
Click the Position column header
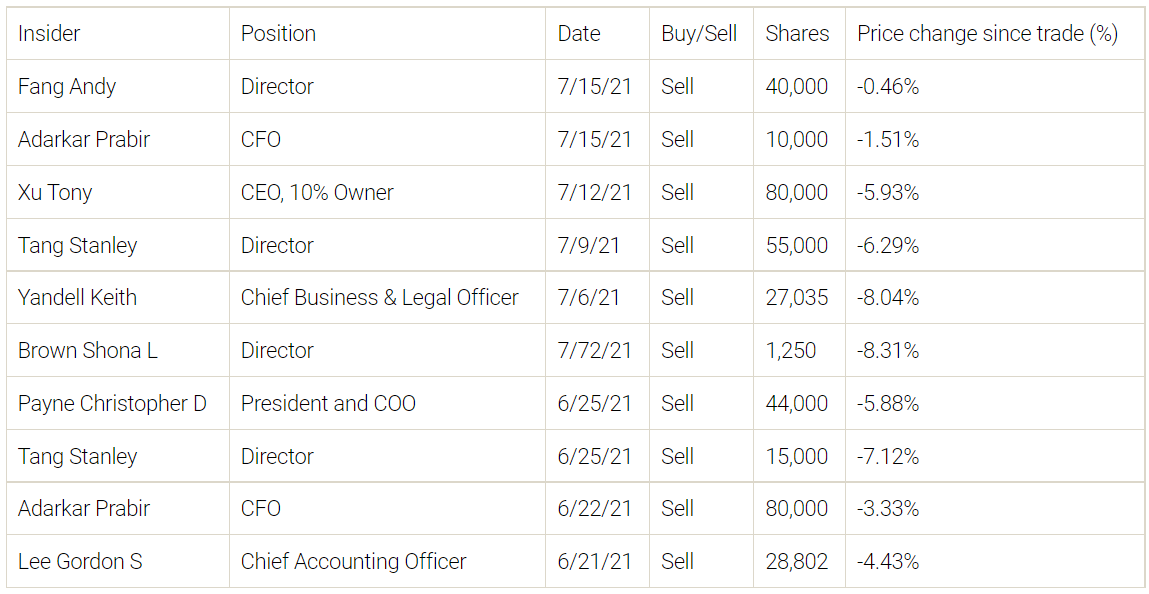(x=278, y=34)
